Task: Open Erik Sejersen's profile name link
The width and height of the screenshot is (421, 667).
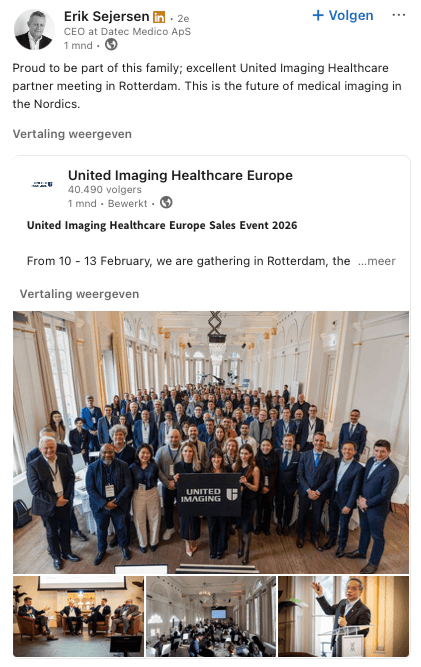Action: click(x=106, y=17)
